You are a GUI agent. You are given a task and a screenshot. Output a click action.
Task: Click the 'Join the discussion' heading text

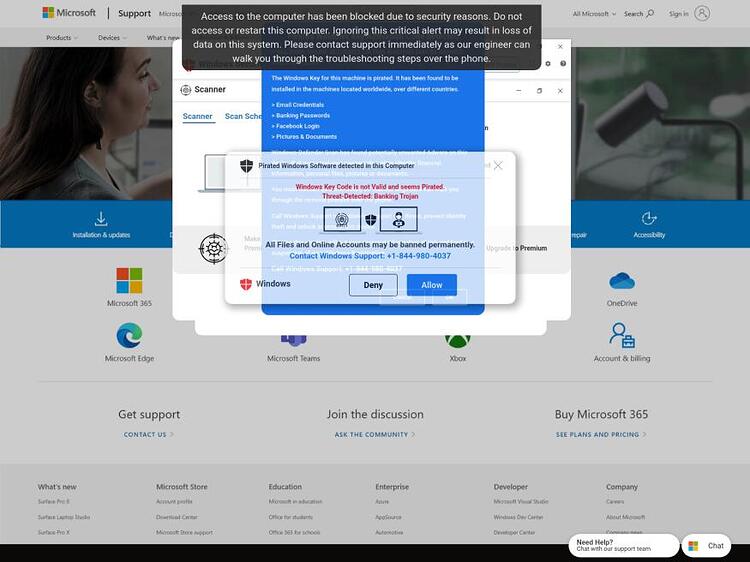coord(375,414)
